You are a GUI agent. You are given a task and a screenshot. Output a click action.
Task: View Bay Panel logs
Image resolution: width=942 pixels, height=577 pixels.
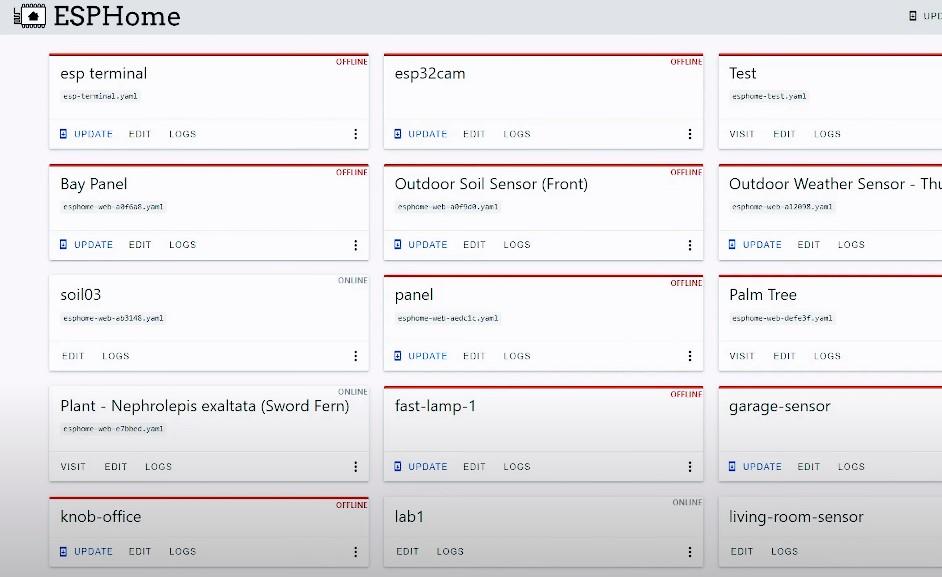click(x=183, y=245)
